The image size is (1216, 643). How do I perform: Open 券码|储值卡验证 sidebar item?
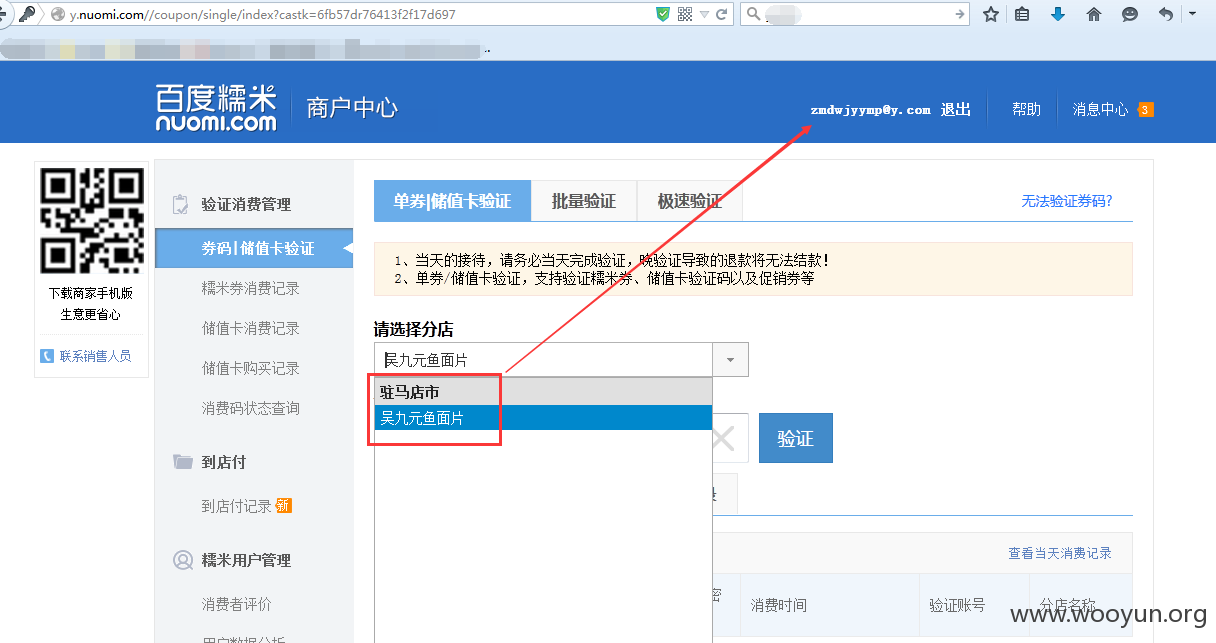(254, 248)
